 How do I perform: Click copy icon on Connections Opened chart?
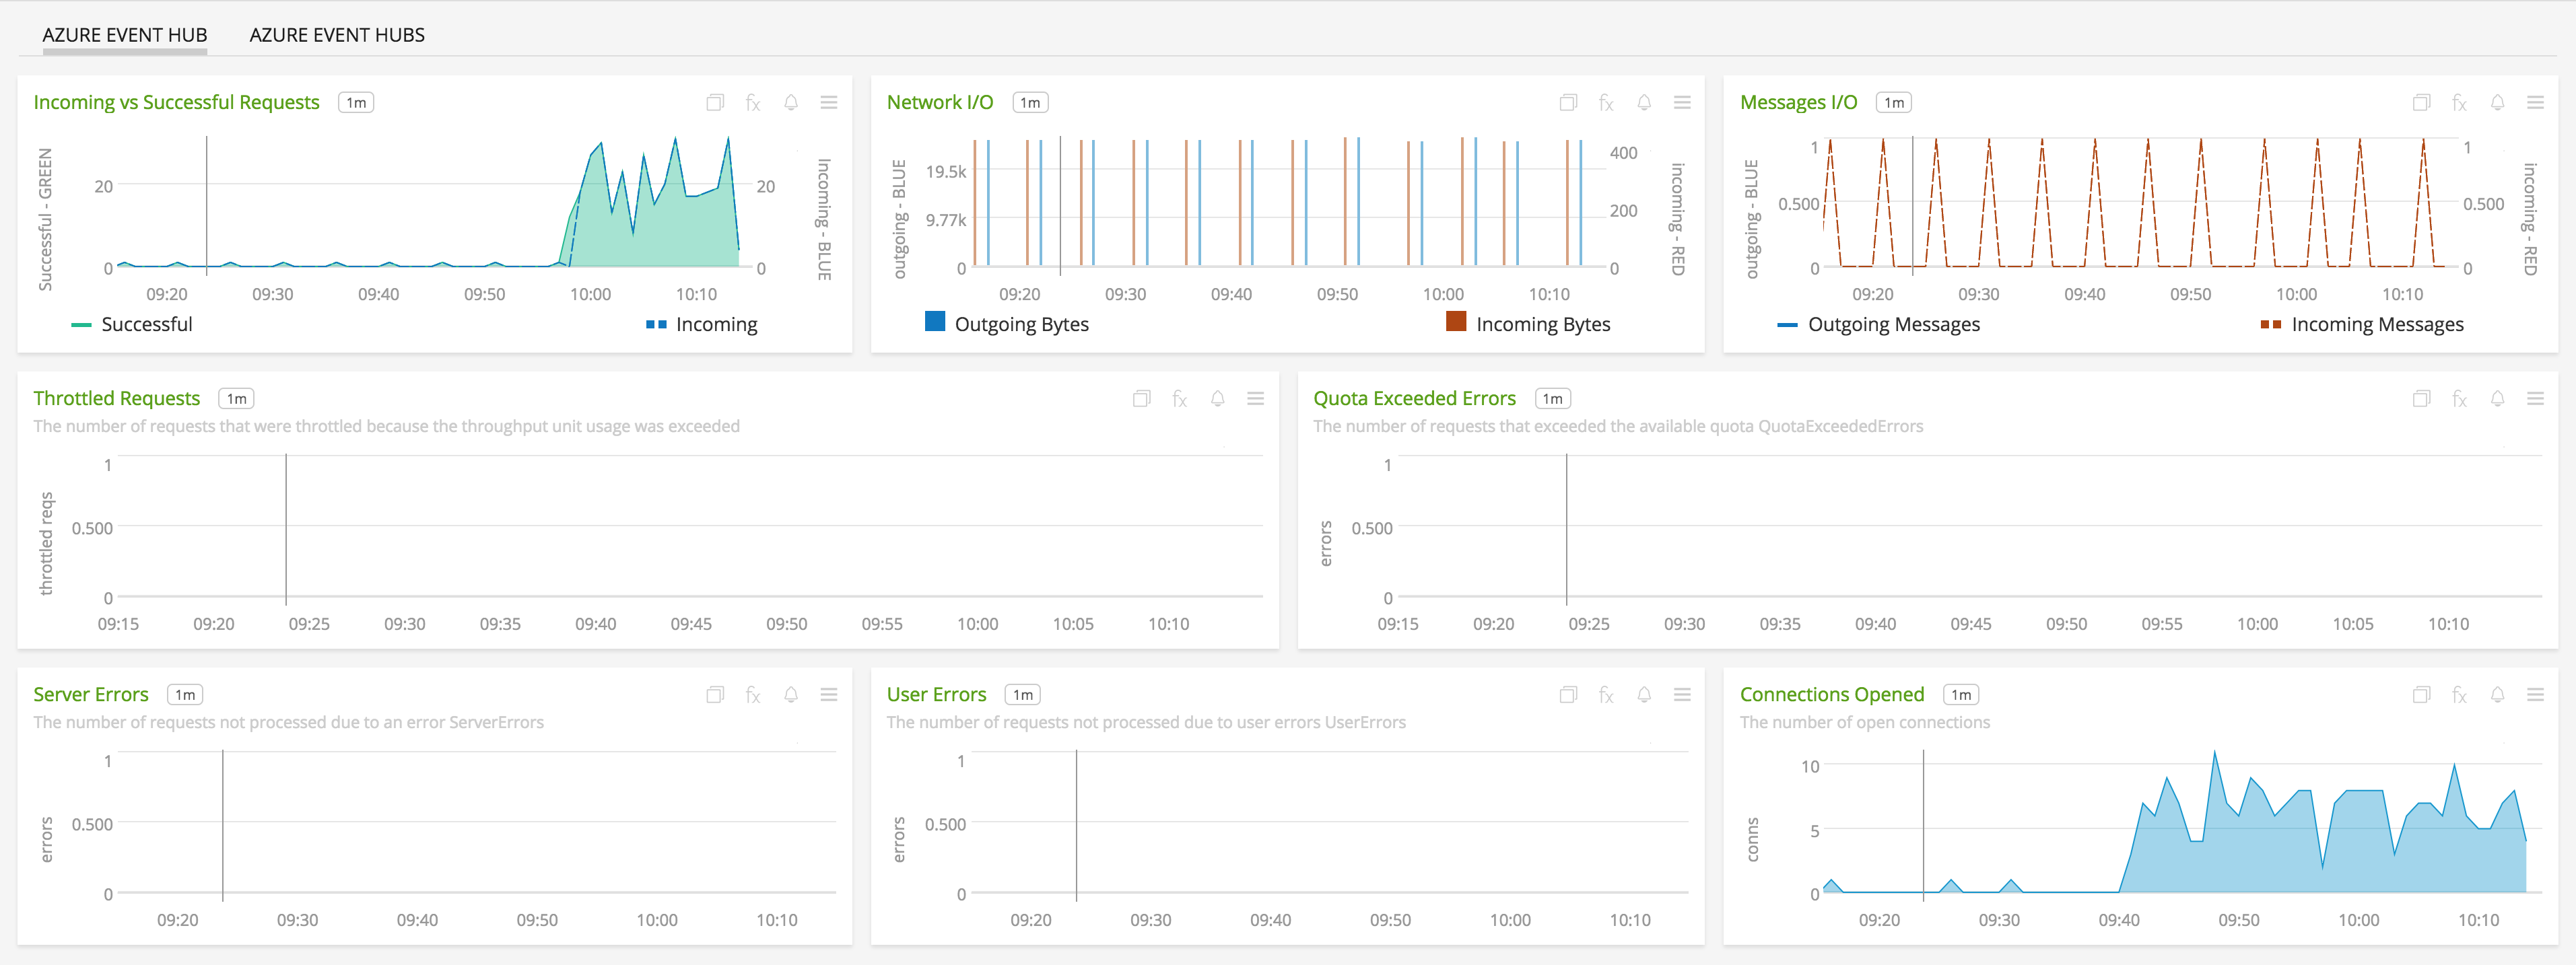(x=2421, y=695)
